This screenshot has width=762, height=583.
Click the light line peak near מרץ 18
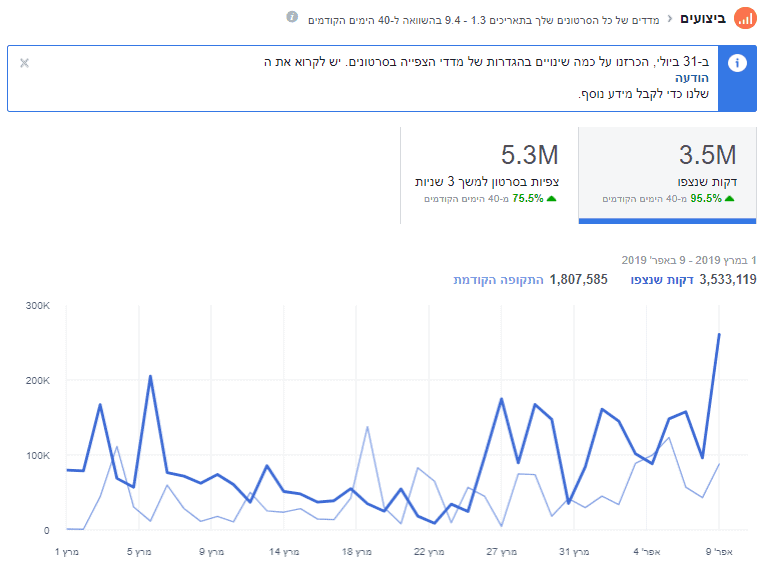click(367, 427)
